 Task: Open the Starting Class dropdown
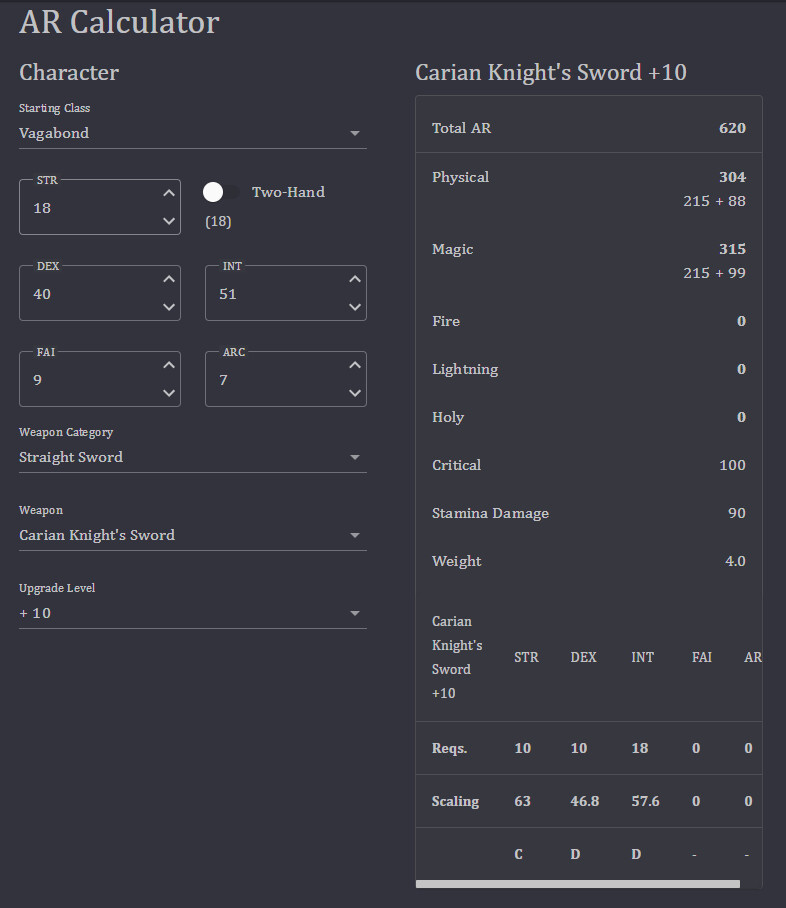coord(192,133)
